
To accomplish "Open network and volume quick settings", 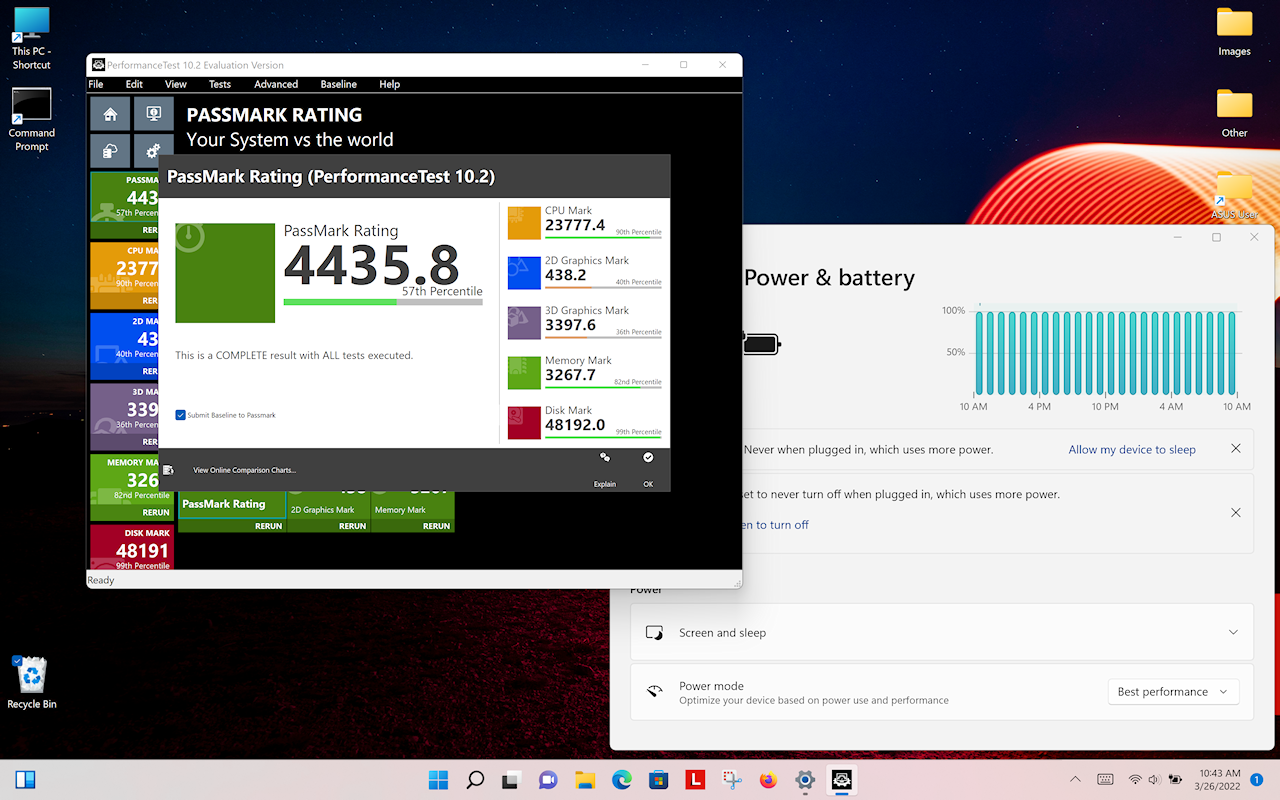I will coord(1155,780).
